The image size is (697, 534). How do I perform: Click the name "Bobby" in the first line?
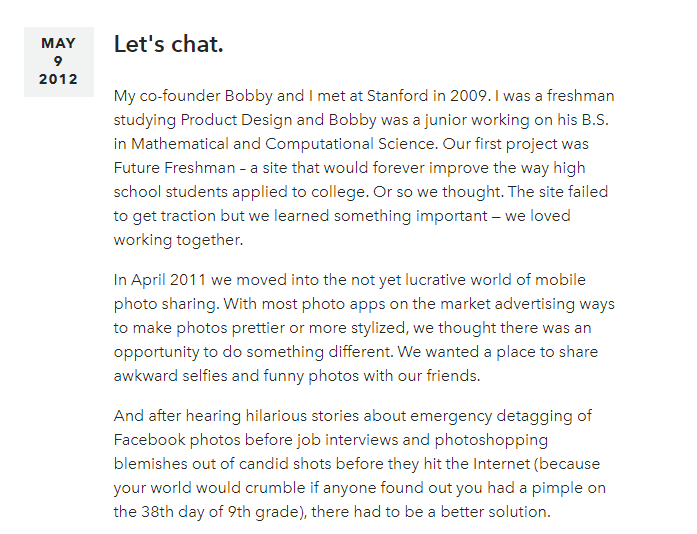248,96
